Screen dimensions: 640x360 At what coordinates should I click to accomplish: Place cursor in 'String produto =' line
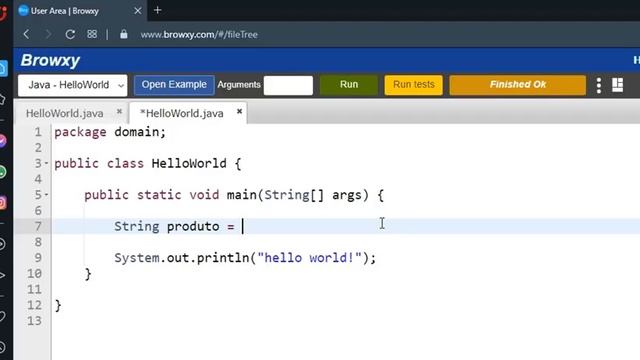pos(174,226)
